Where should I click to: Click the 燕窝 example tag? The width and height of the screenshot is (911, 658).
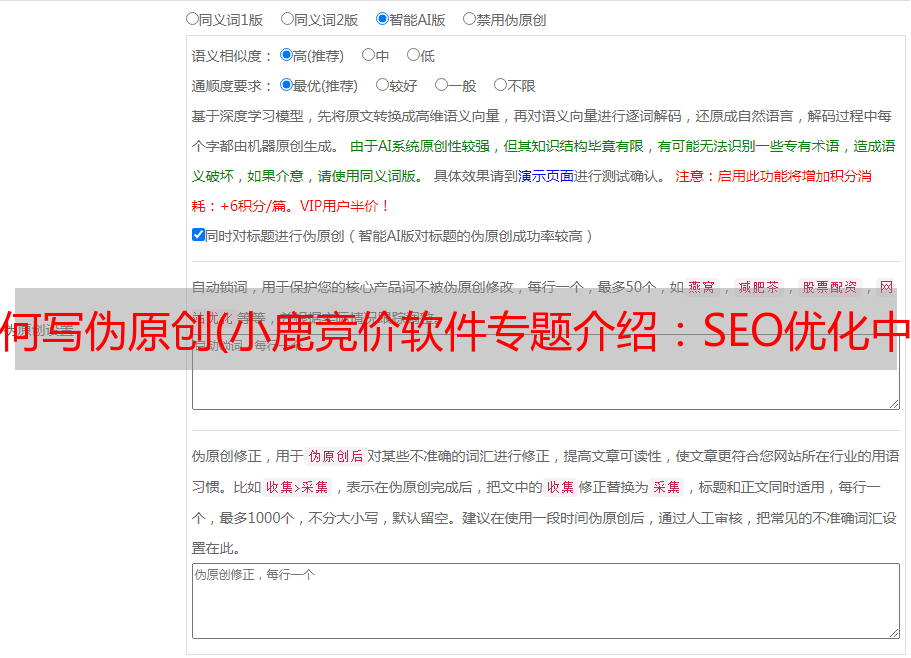coord(702,287)
